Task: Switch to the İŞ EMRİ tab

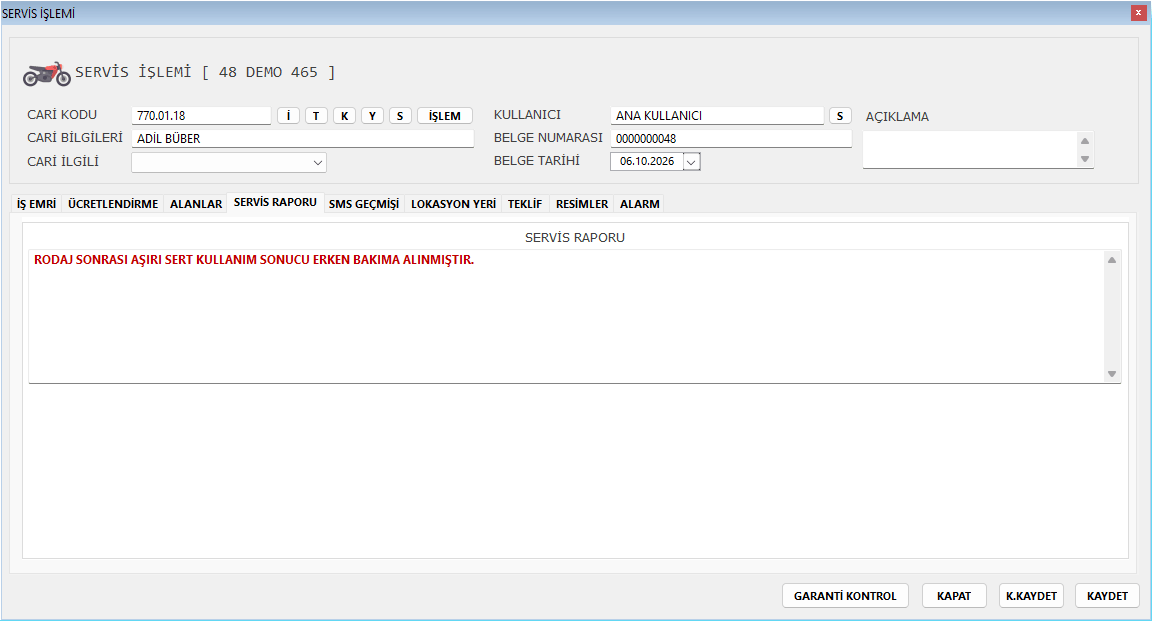Action: [37, 204]
